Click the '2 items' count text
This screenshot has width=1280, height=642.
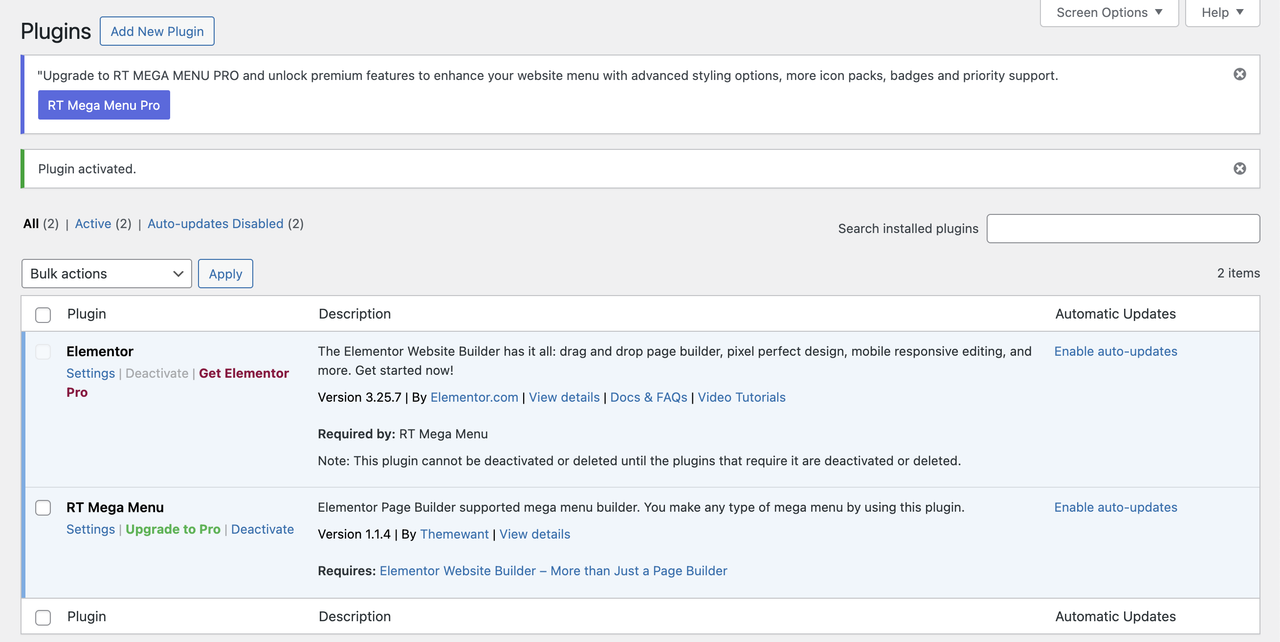tap(1238, 273)
